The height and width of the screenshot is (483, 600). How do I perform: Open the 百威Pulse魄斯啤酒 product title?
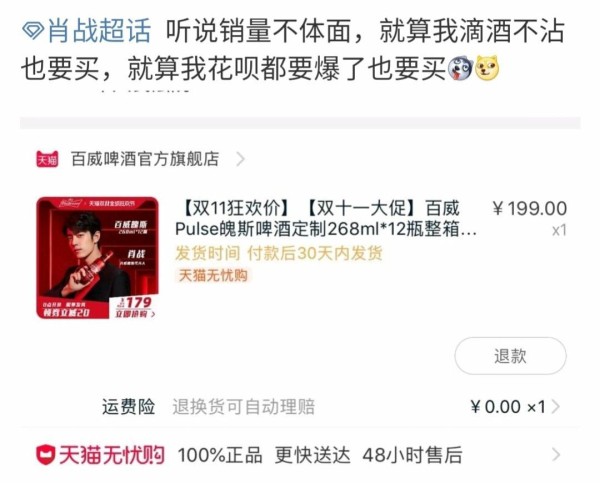coord(326,219)
